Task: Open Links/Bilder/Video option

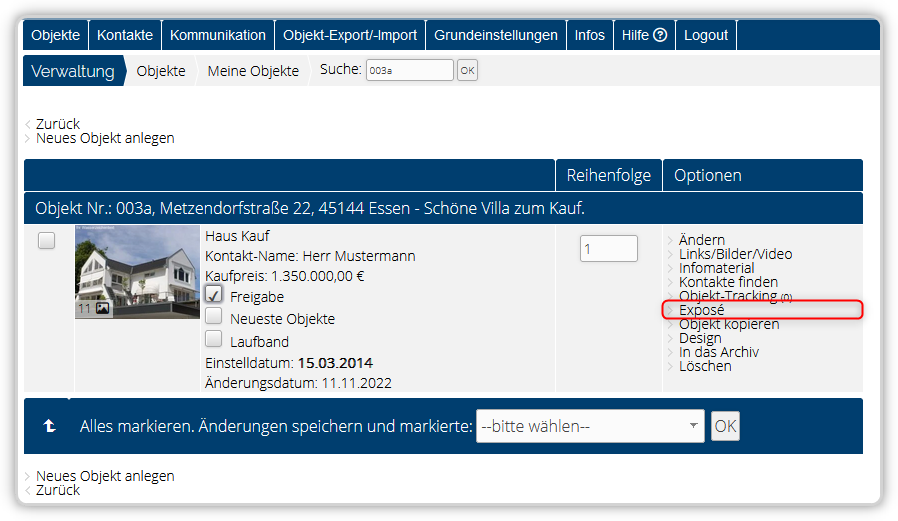Action: (x=735, y=254)
